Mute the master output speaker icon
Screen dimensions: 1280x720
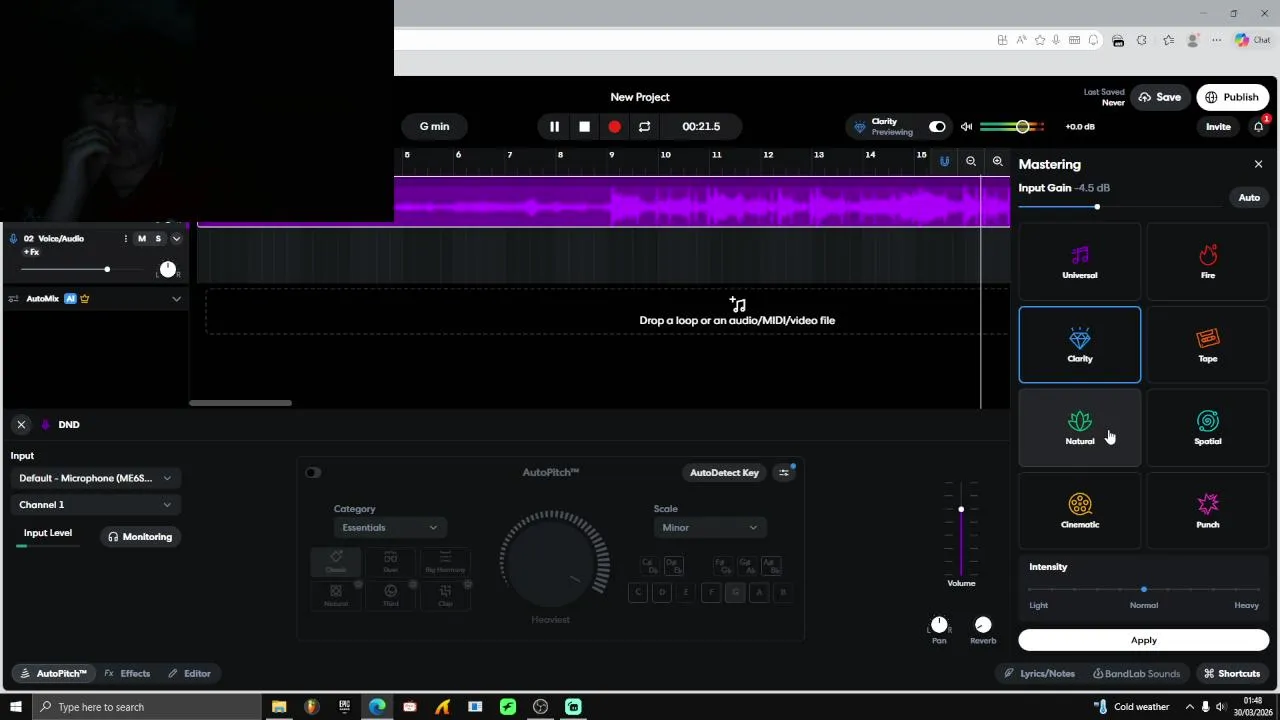(966, 127)
